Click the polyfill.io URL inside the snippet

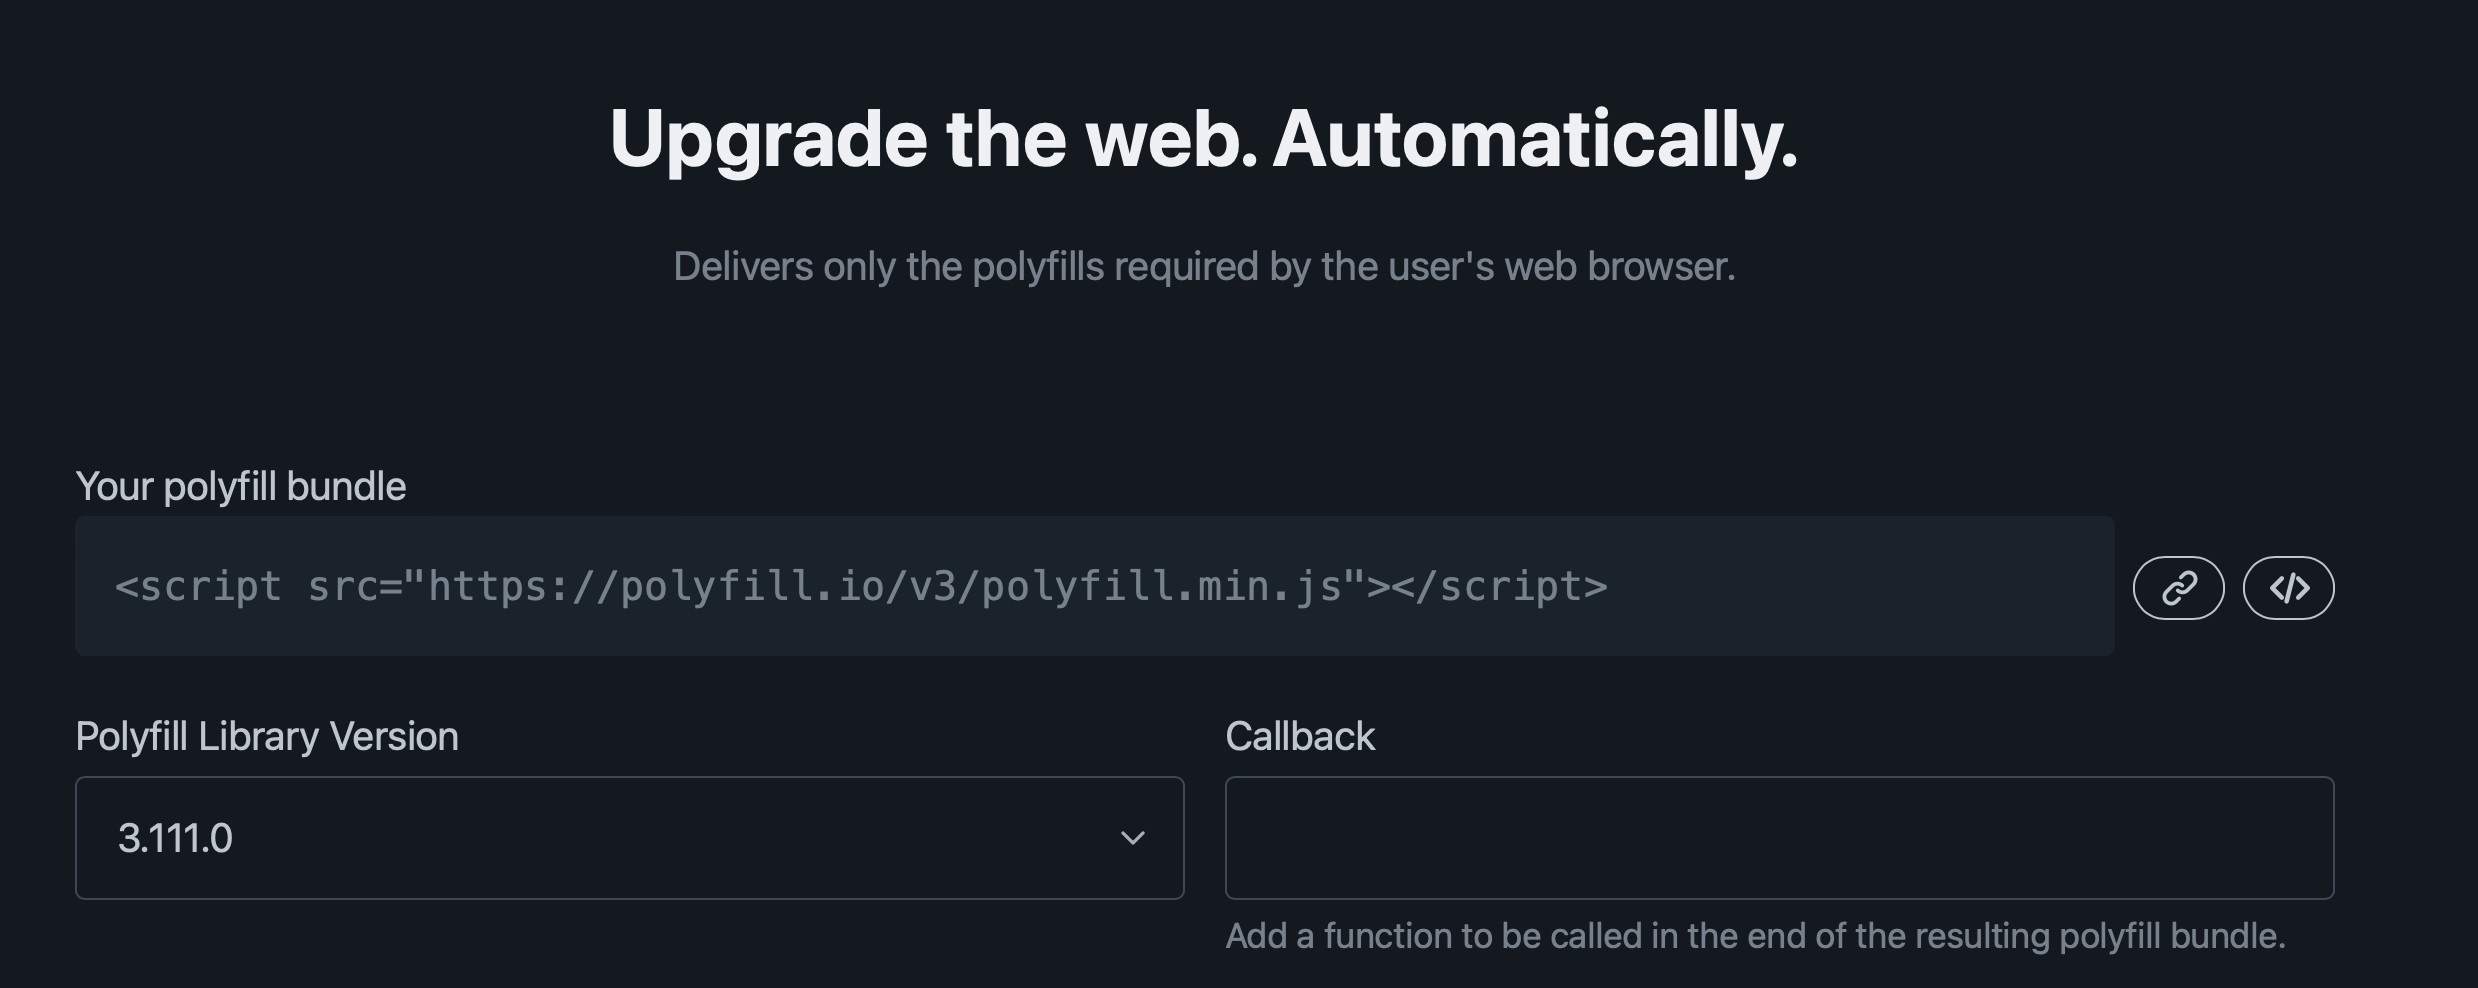[885, 586]
